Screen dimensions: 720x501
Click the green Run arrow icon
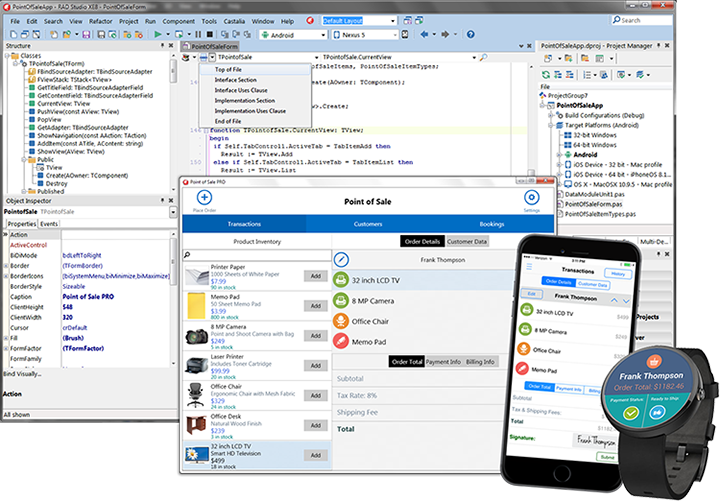[158, 34]
